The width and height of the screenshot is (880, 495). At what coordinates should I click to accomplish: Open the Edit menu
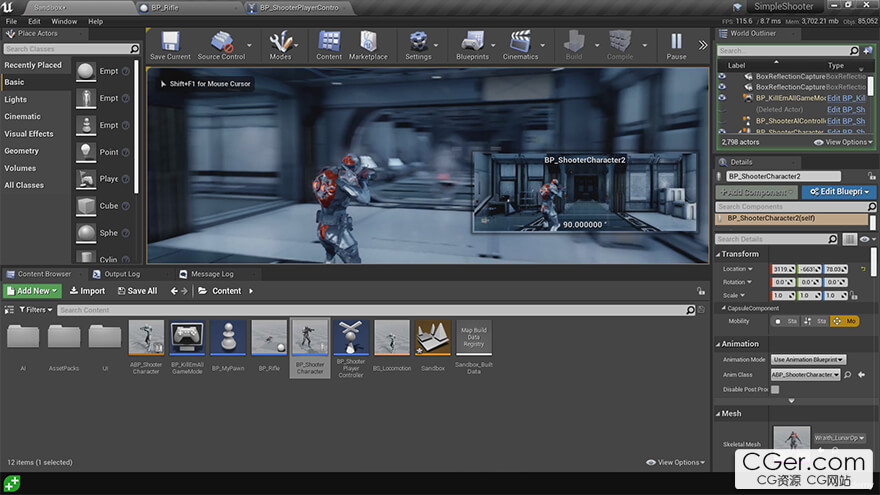(34, 21)
